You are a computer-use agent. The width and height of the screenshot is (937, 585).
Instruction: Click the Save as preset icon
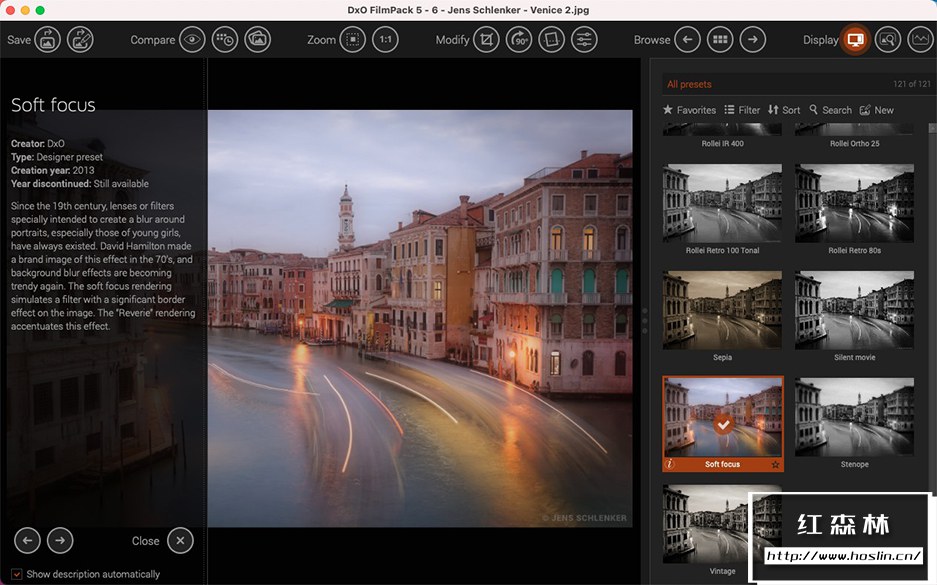point(80,40)
